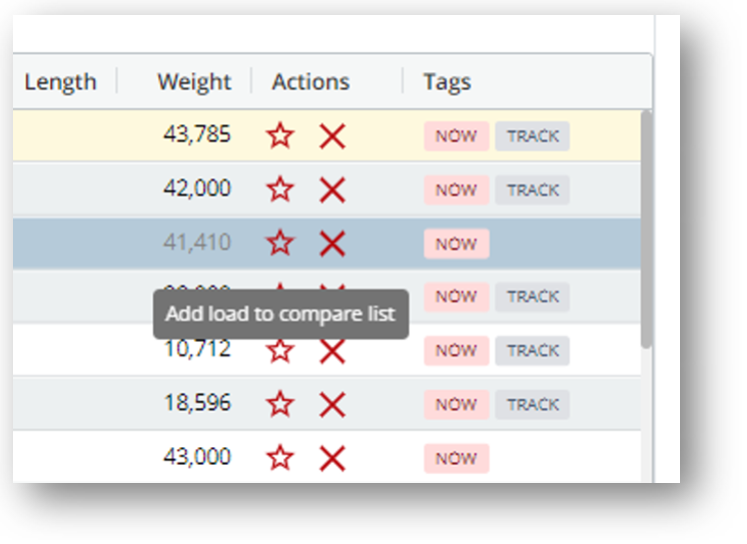Screen dimensions: 747x544
Task: Click the TRACK tag on 42,000 row
Action: pyautogui.click(x=532, y=189)
